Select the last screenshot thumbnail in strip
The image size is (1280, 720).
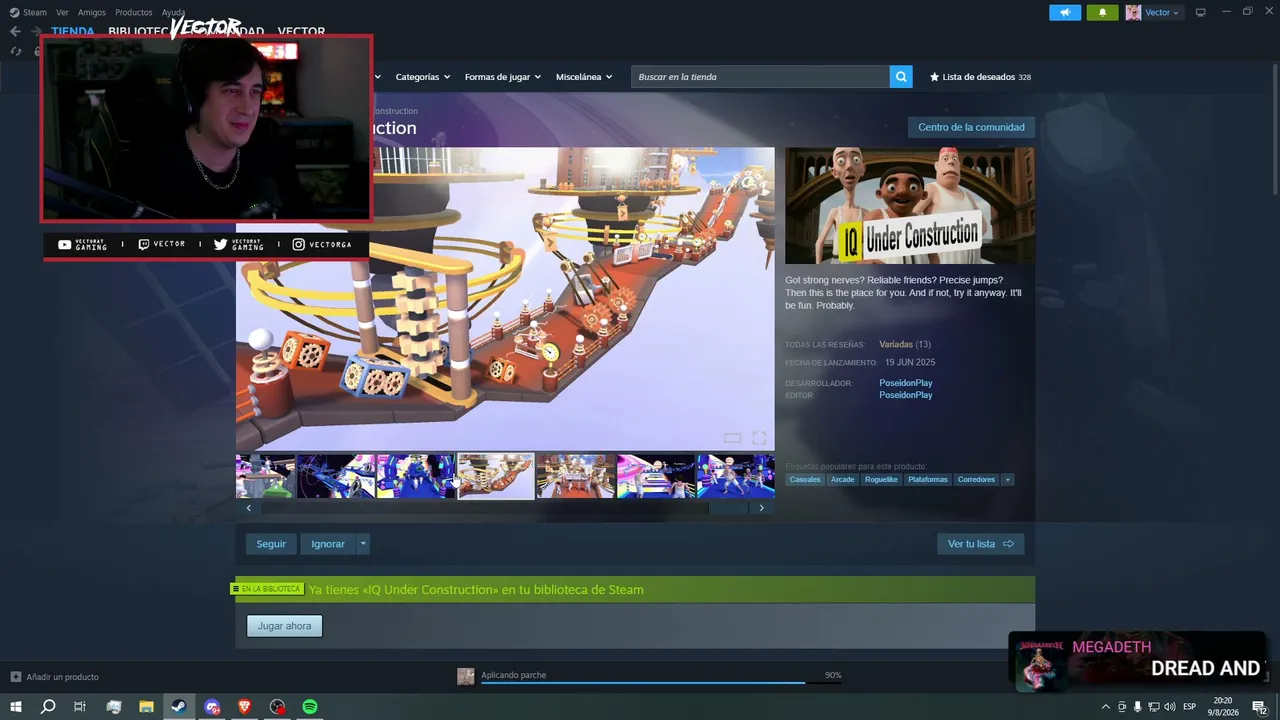point(736,476)
